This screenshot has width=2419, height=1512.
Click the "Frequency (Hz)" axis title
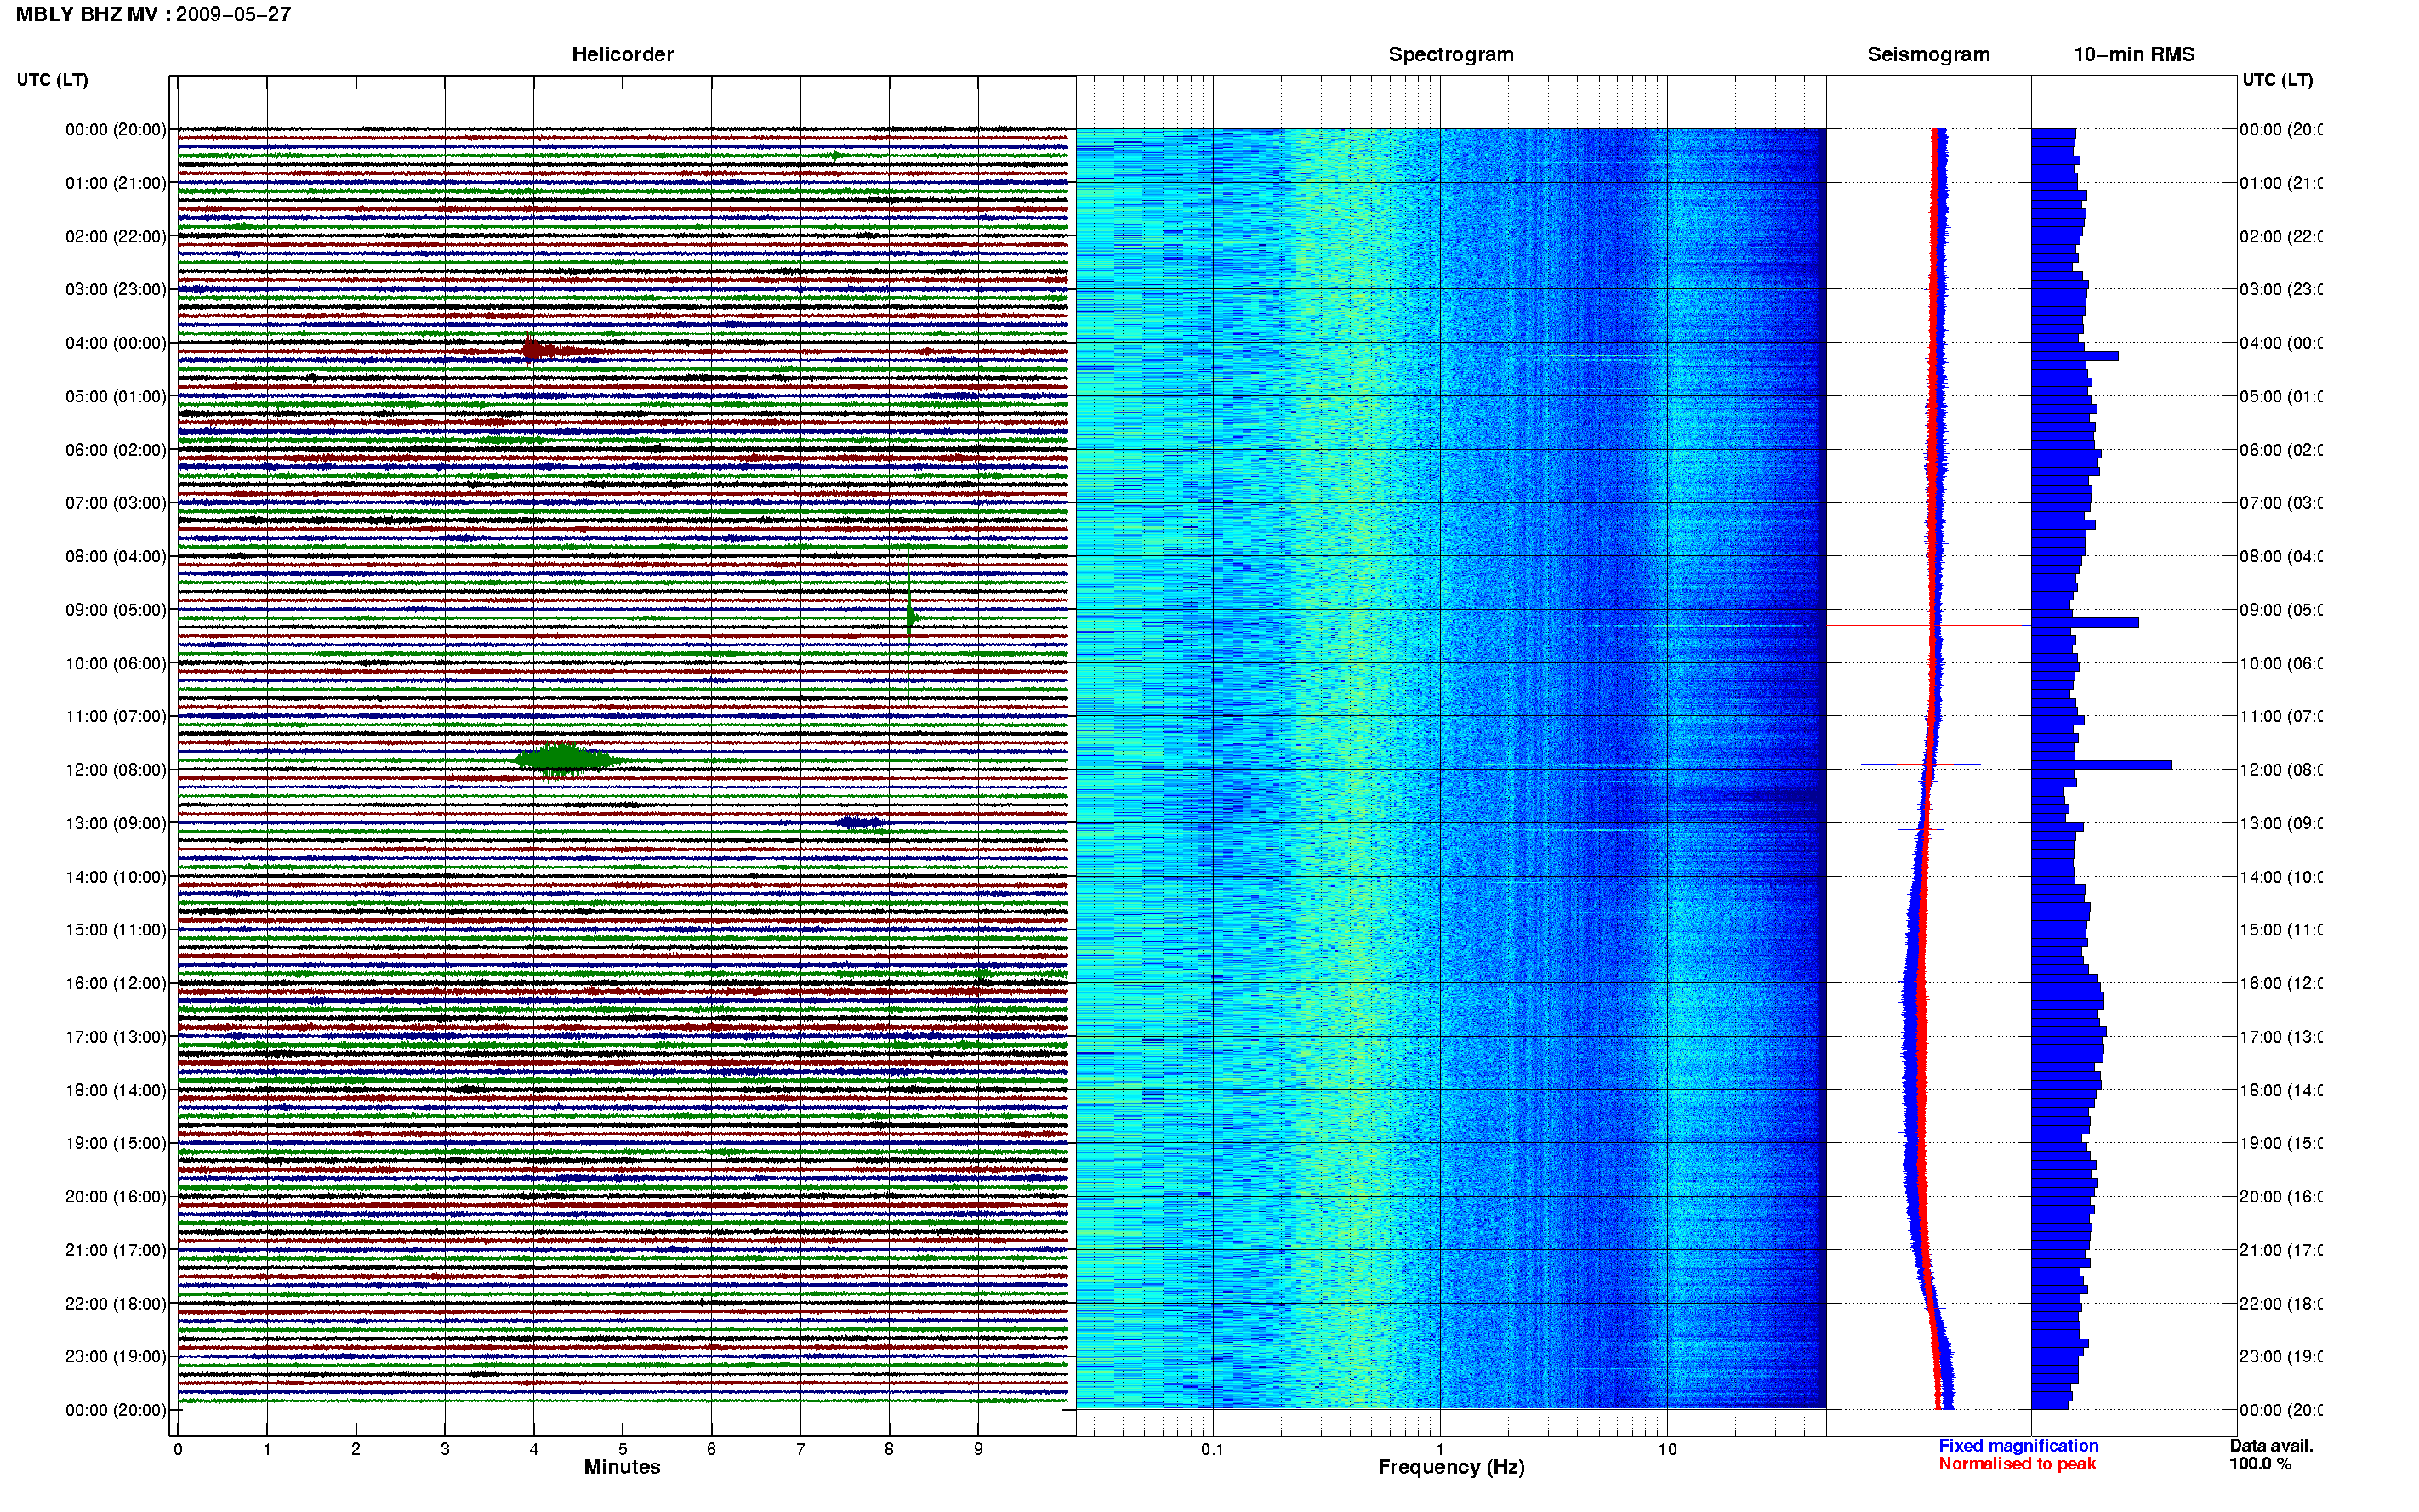coord(1451,1467)
